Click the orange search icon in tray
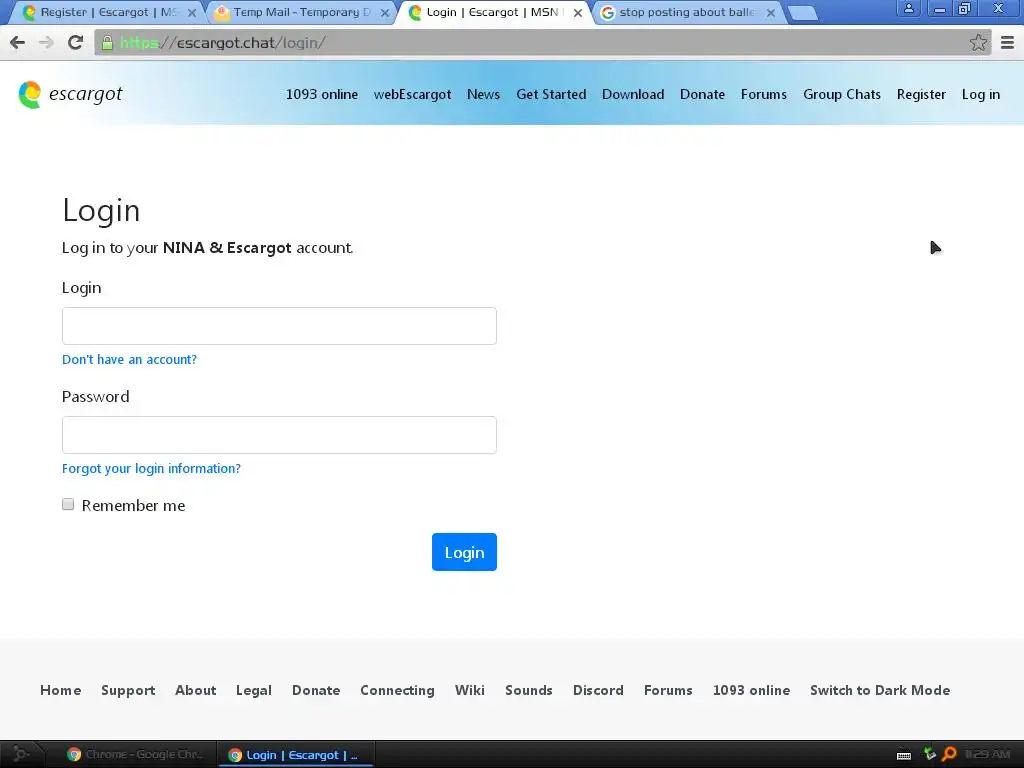The image size is (1024, 768). pos(949,754)
